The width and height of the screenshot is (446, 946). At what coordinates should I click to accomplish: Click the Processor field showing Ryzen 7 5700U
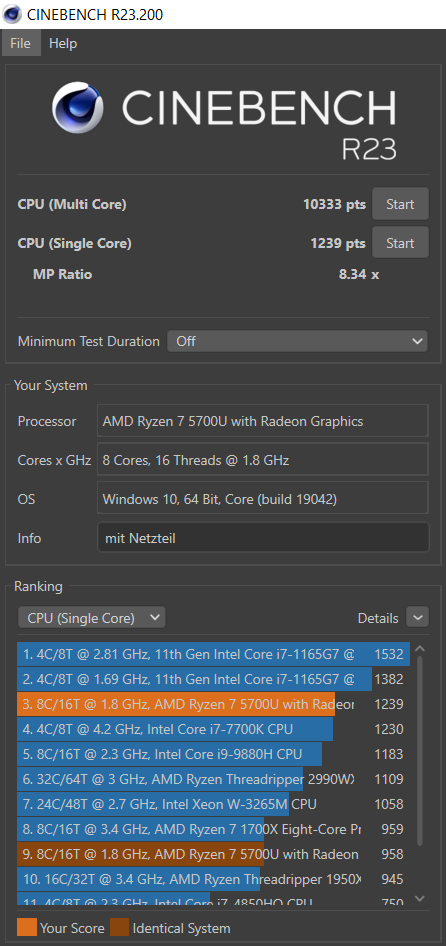point(263,421)
